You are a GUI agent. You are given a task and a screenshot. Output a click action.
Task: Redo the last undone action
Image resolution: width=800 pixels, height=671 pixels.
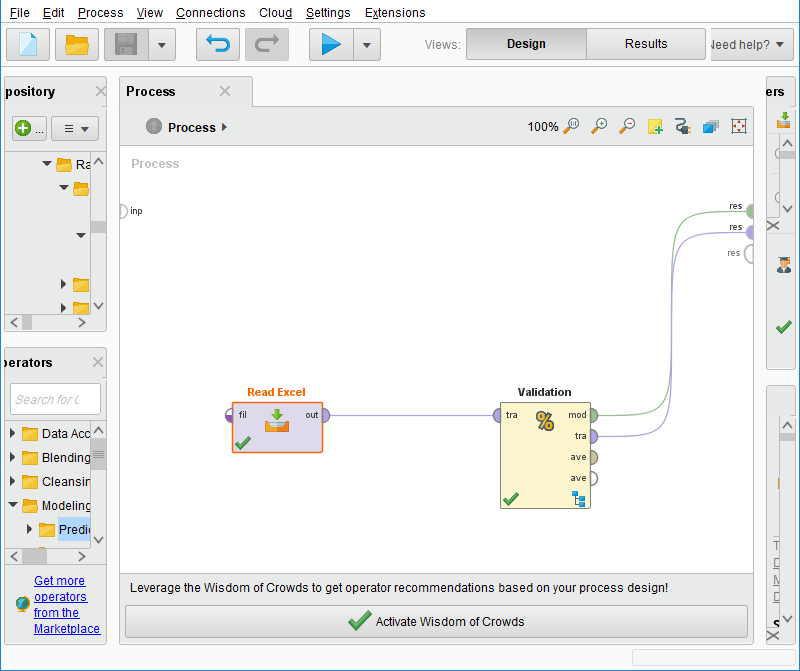[267, 45]
